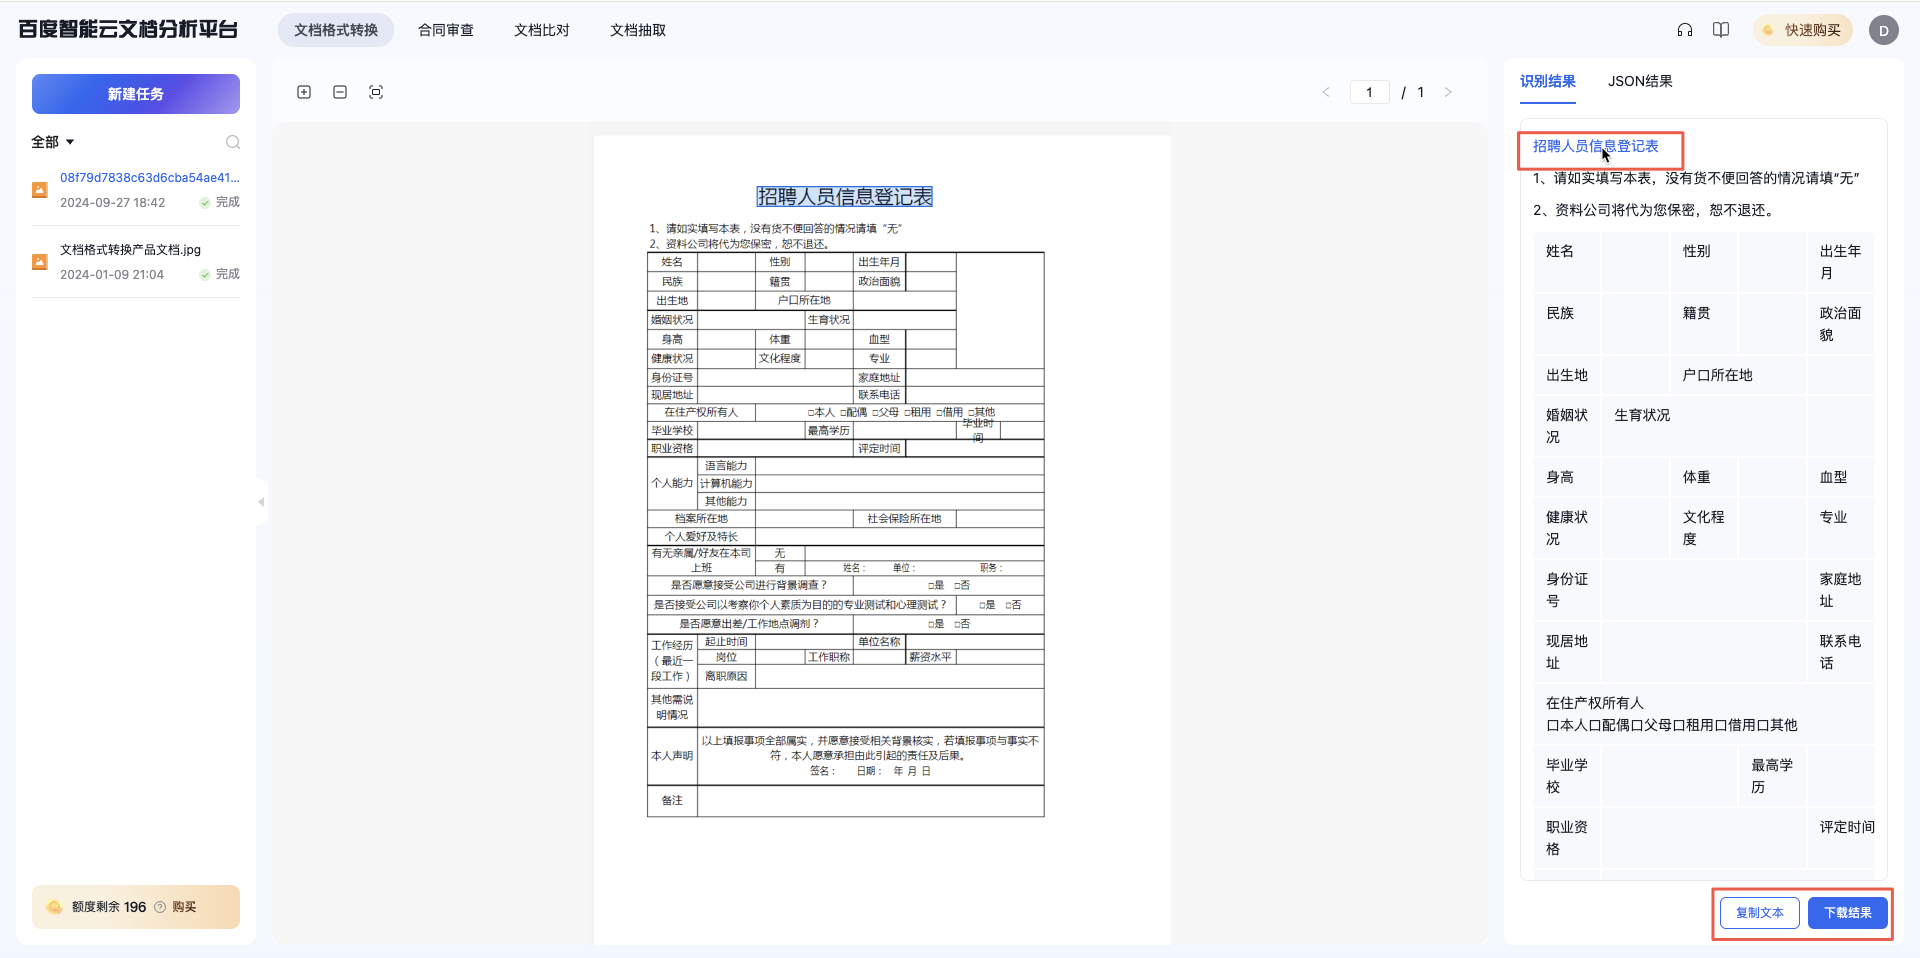Click the user avatar D icon
The image size is (1920, 958).
(x=1883, y=30)
